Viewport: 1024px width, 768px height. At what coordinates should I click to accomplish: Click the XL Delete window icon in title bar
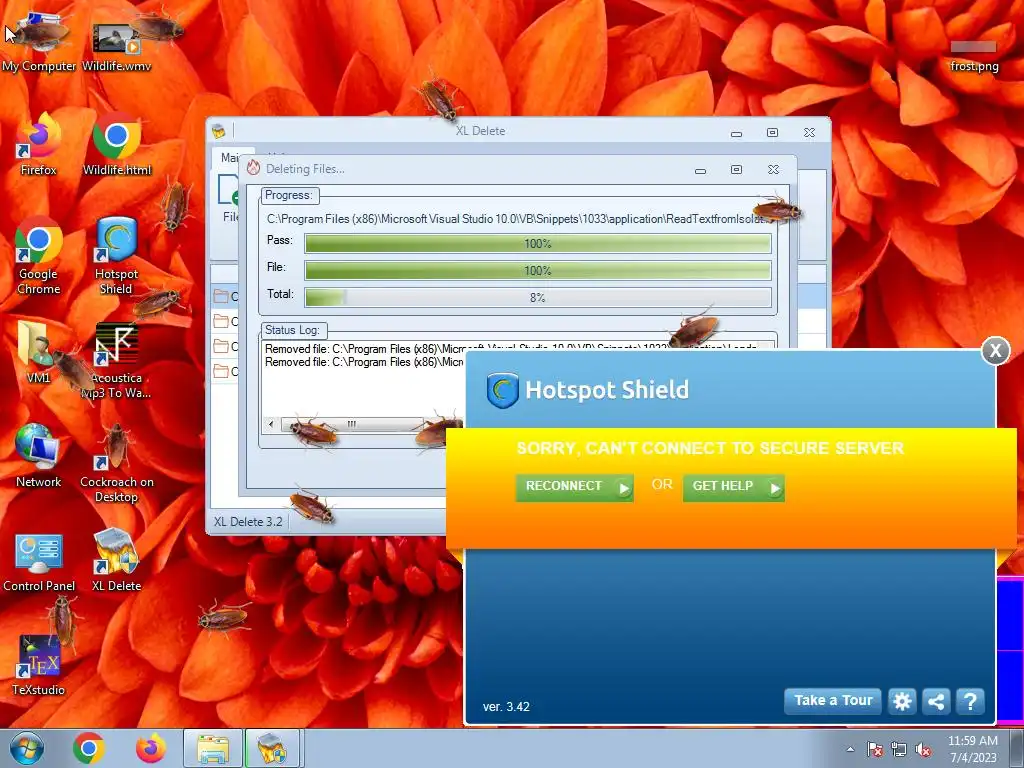[219, 131]
